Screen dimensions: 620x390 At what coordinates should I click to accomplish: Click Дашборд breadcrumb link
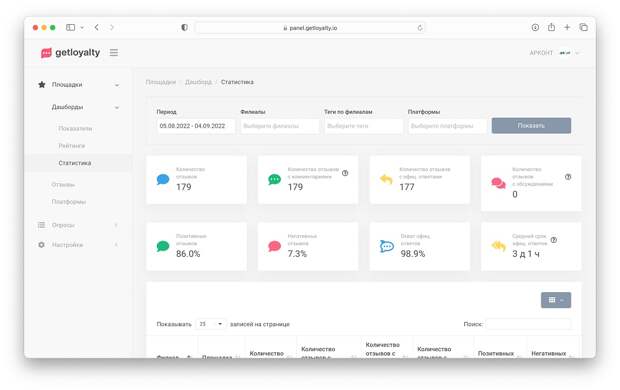(198, 82)
